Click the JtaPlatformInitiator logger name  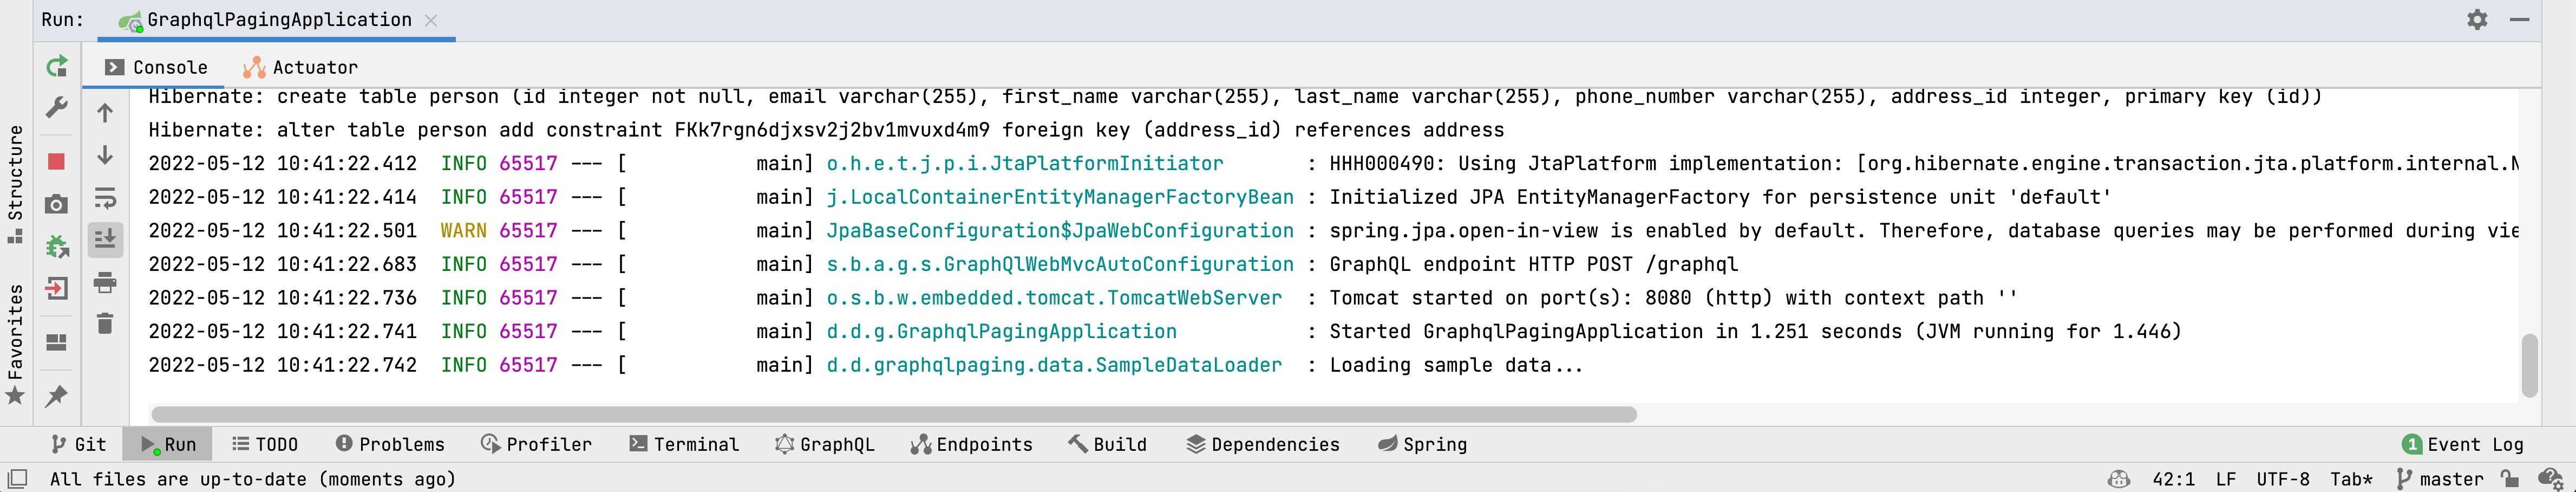(x=1025, y=163)
